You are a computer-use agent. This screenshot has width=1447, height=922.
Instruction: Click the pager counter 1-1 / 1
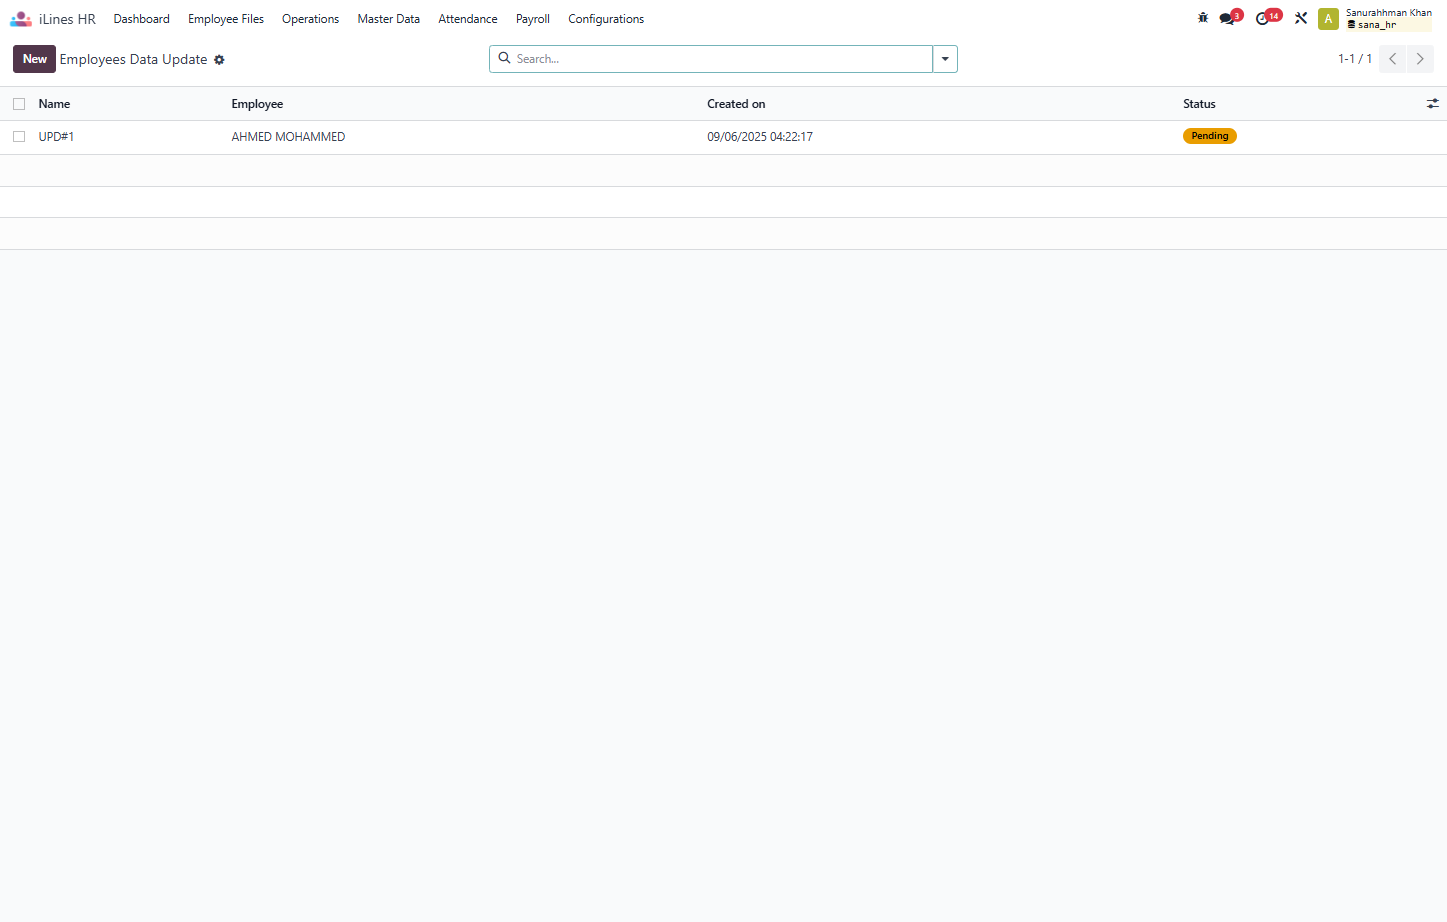pyautogui.click(x=1355, y=59)
